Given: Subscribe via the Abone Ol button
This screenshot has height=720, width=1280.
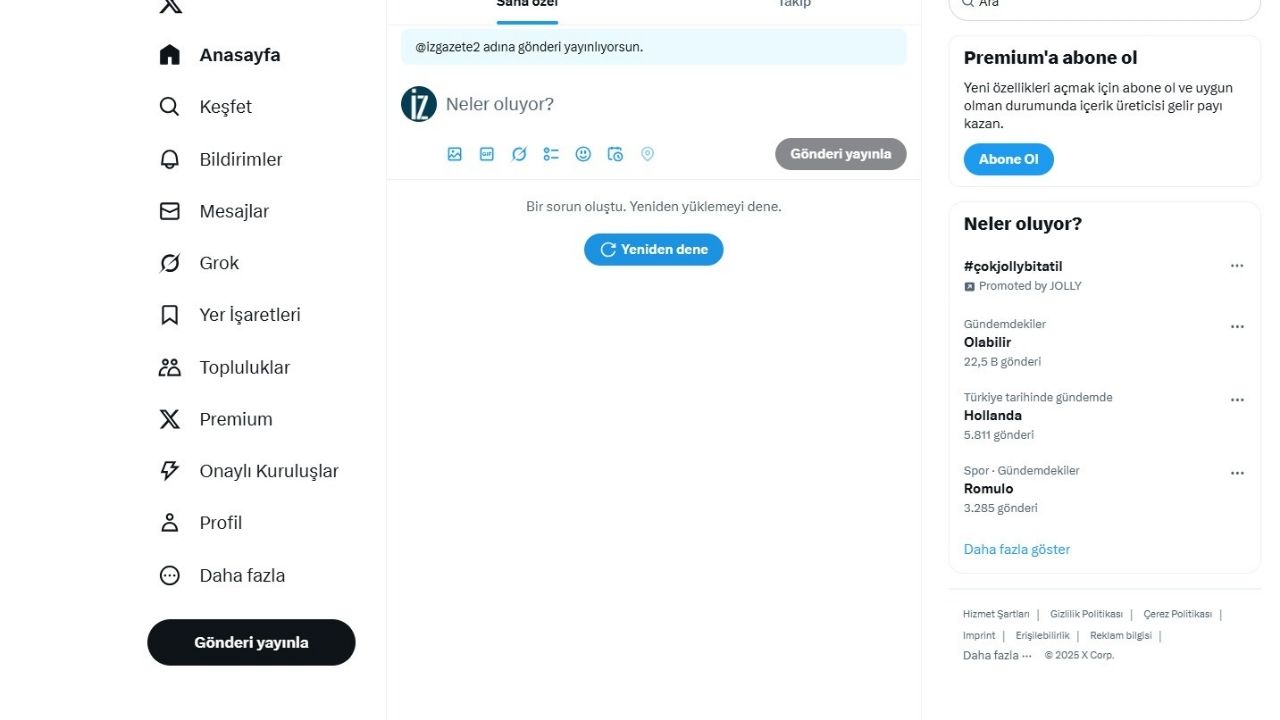Looking at the screenshot, I should [x=1008, y=160].
